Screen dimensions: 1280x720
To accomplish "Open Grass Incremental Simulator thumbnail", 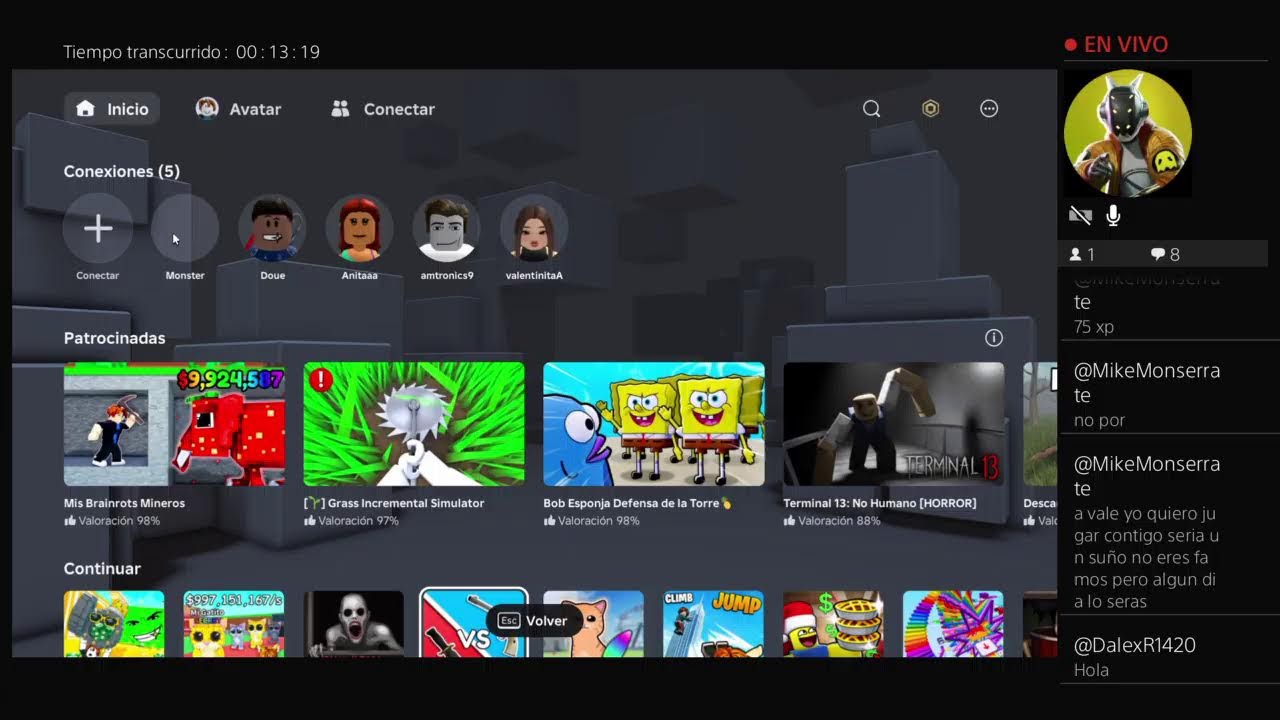I will click(x=414, y=424).
